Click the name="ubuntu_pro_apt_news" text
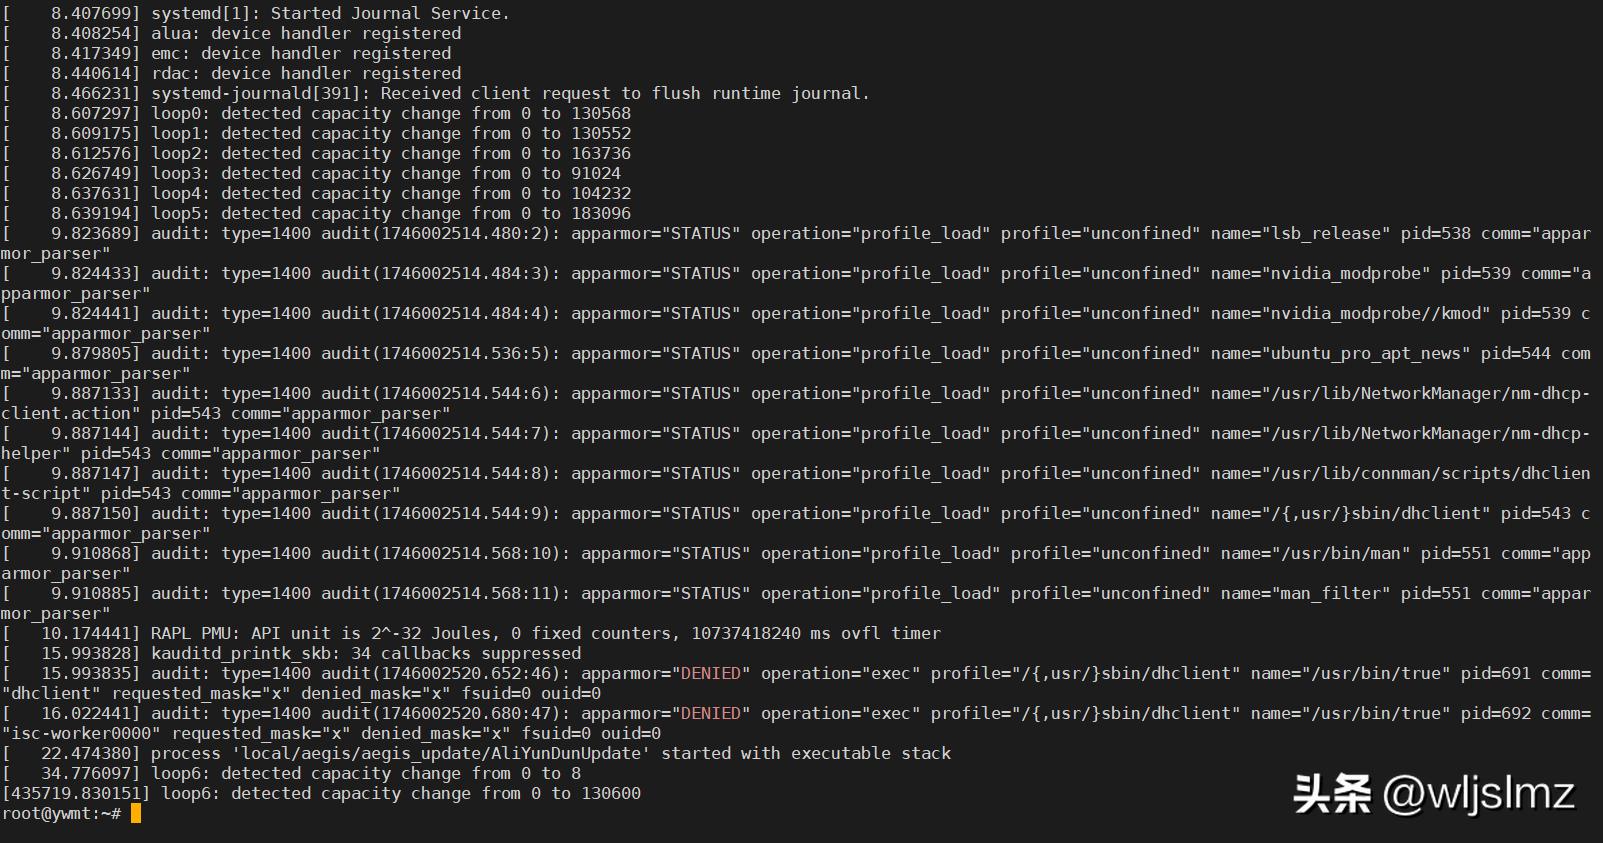Image resolution: width=1603 pixels, height=843 pixels. pos(1340,353)
